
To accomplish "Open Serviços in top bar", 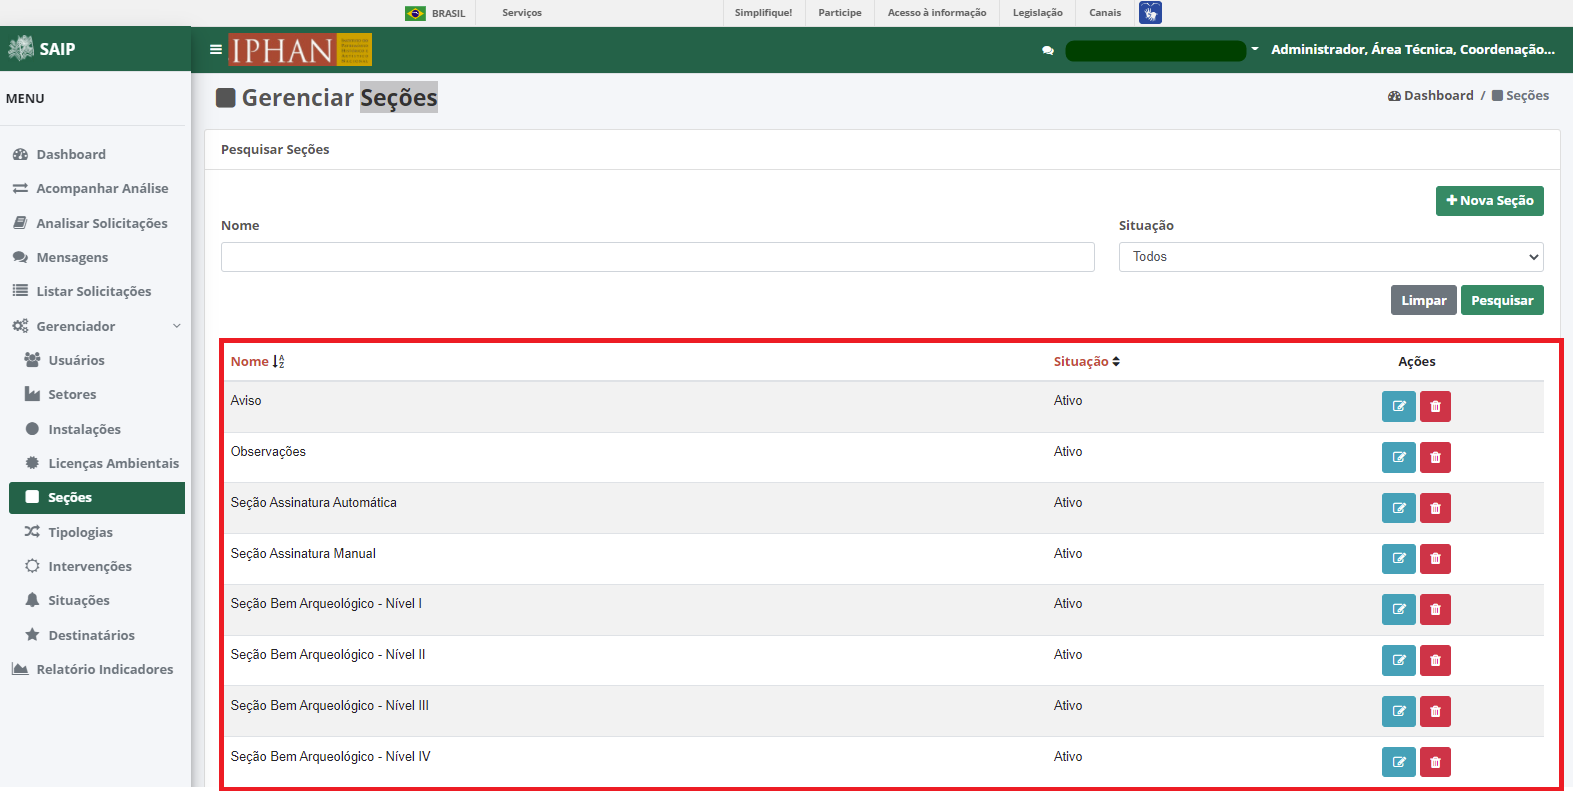I will 522,13.
